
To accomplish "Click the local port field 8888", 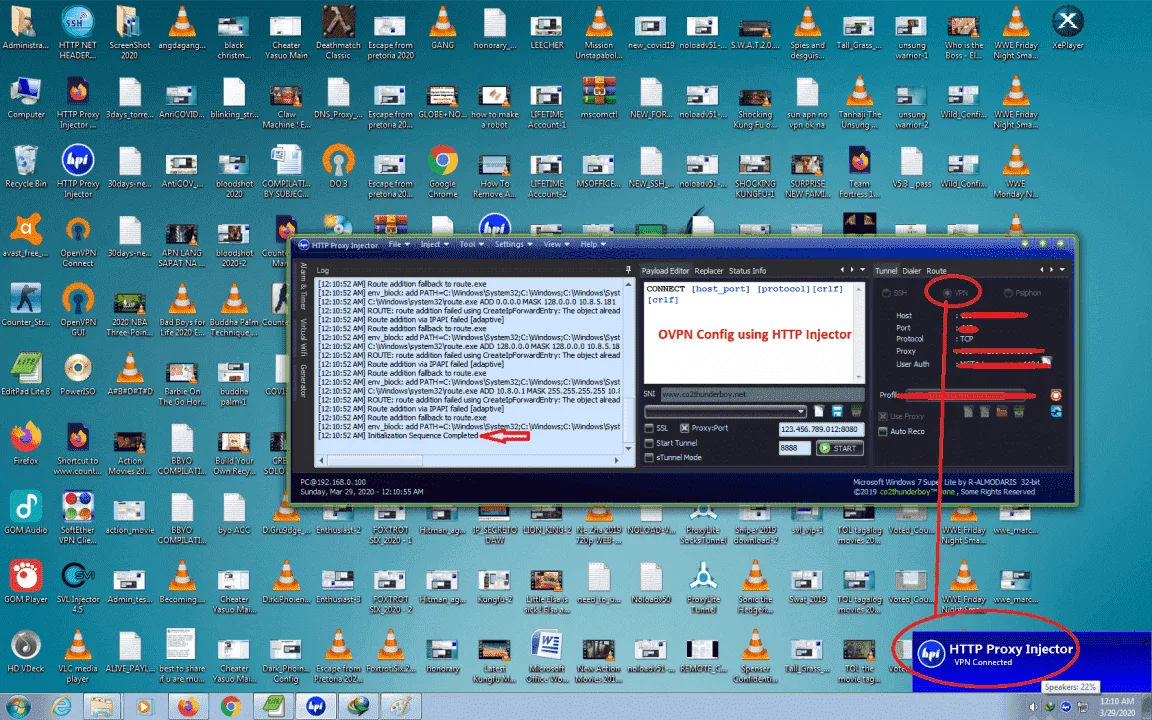I will (x=794, y=448).
